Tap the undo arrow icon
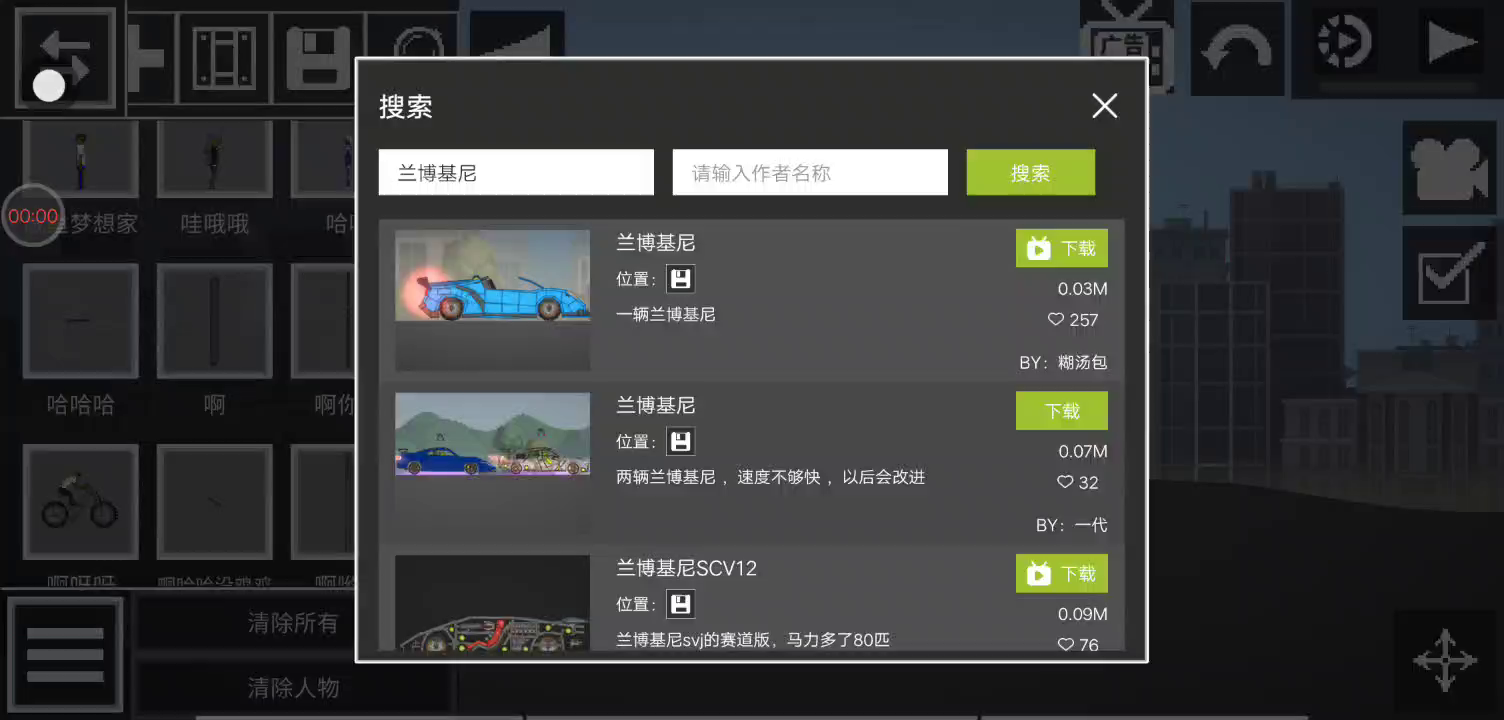1504x720 pixels. 1236,48
